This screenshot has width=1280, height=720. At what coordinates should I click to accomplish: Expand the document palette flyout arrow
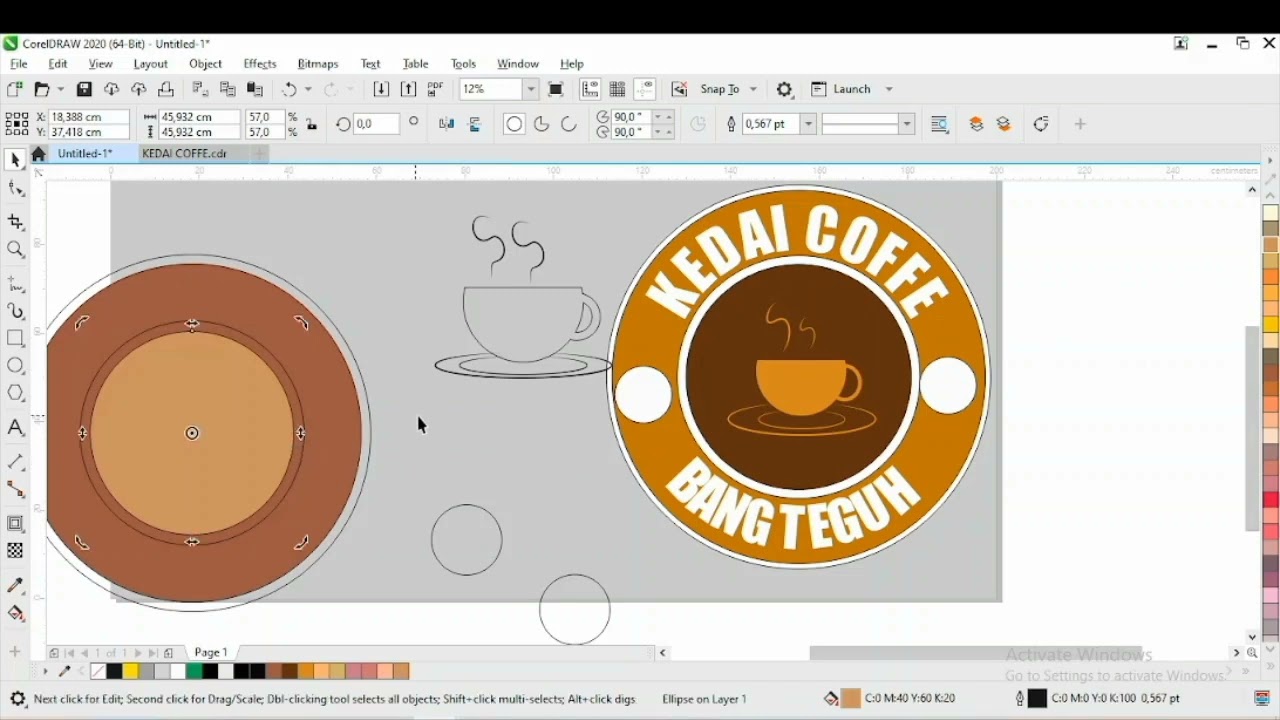coord(45,672)
